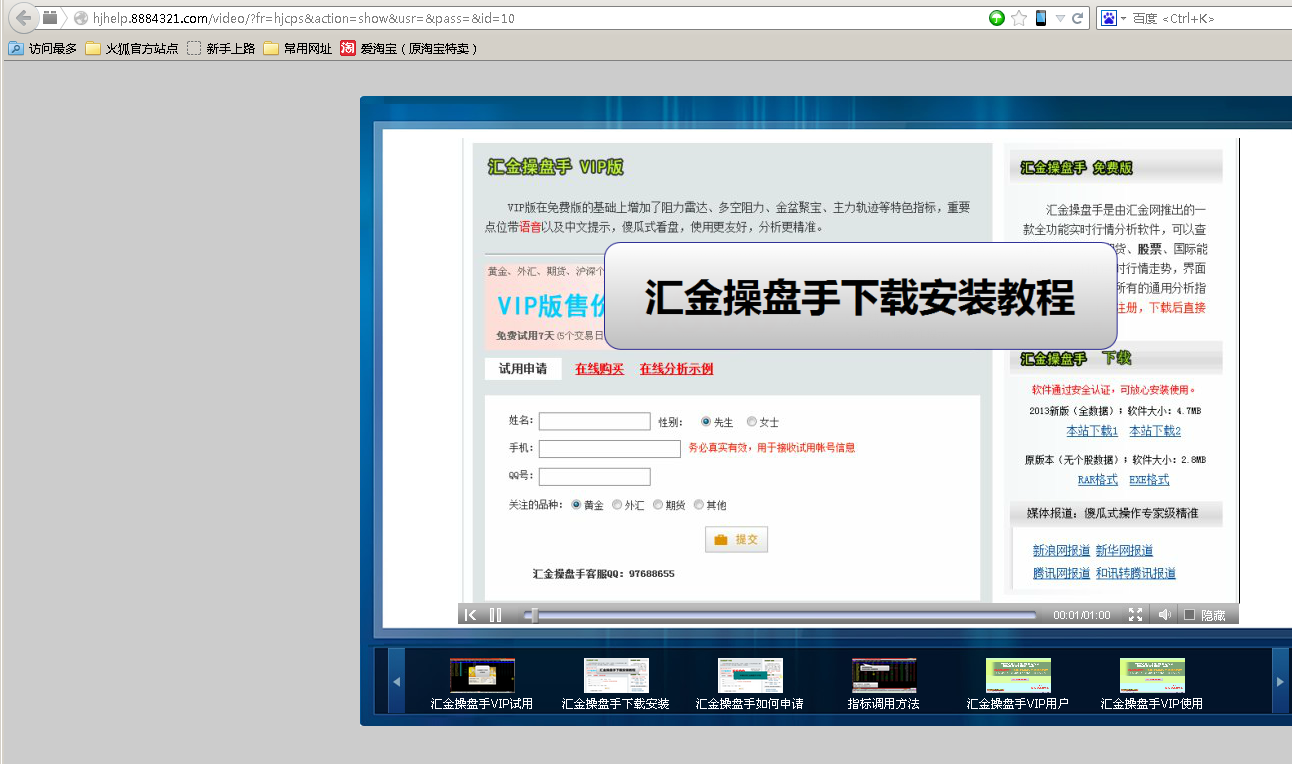This screenshot has height=764, width=1292.
Task: Download the RAR格式 version
Action: 1097,480
